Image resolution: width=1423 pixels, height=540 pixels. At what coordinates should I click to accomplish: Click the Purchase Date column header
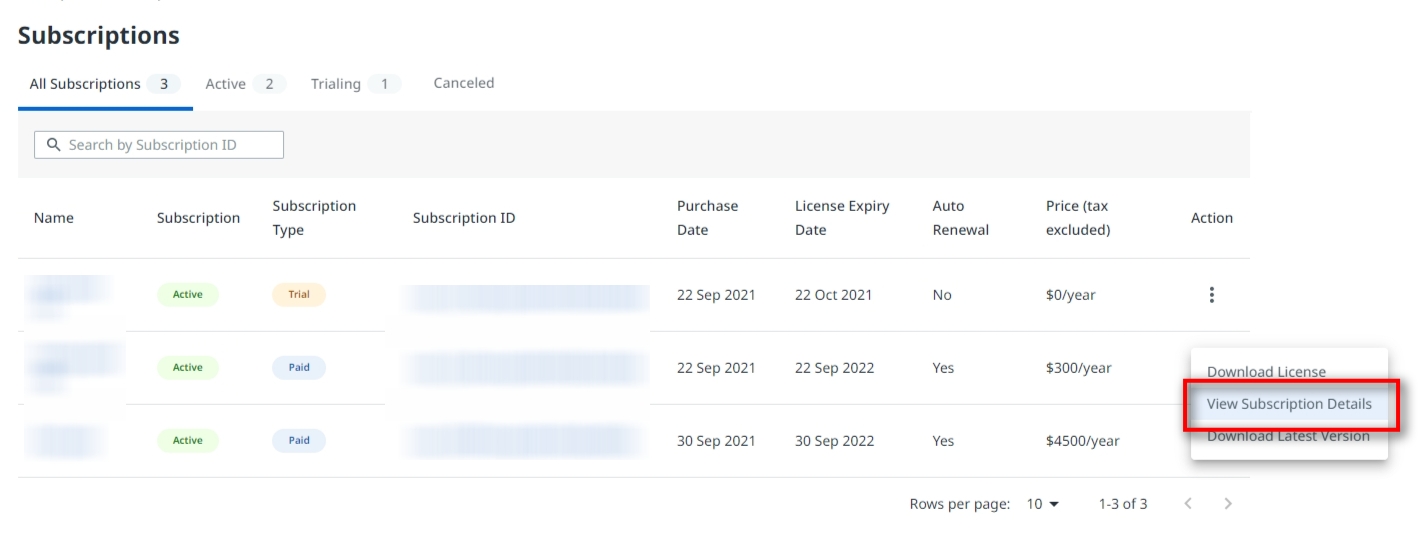pos(707,218)
